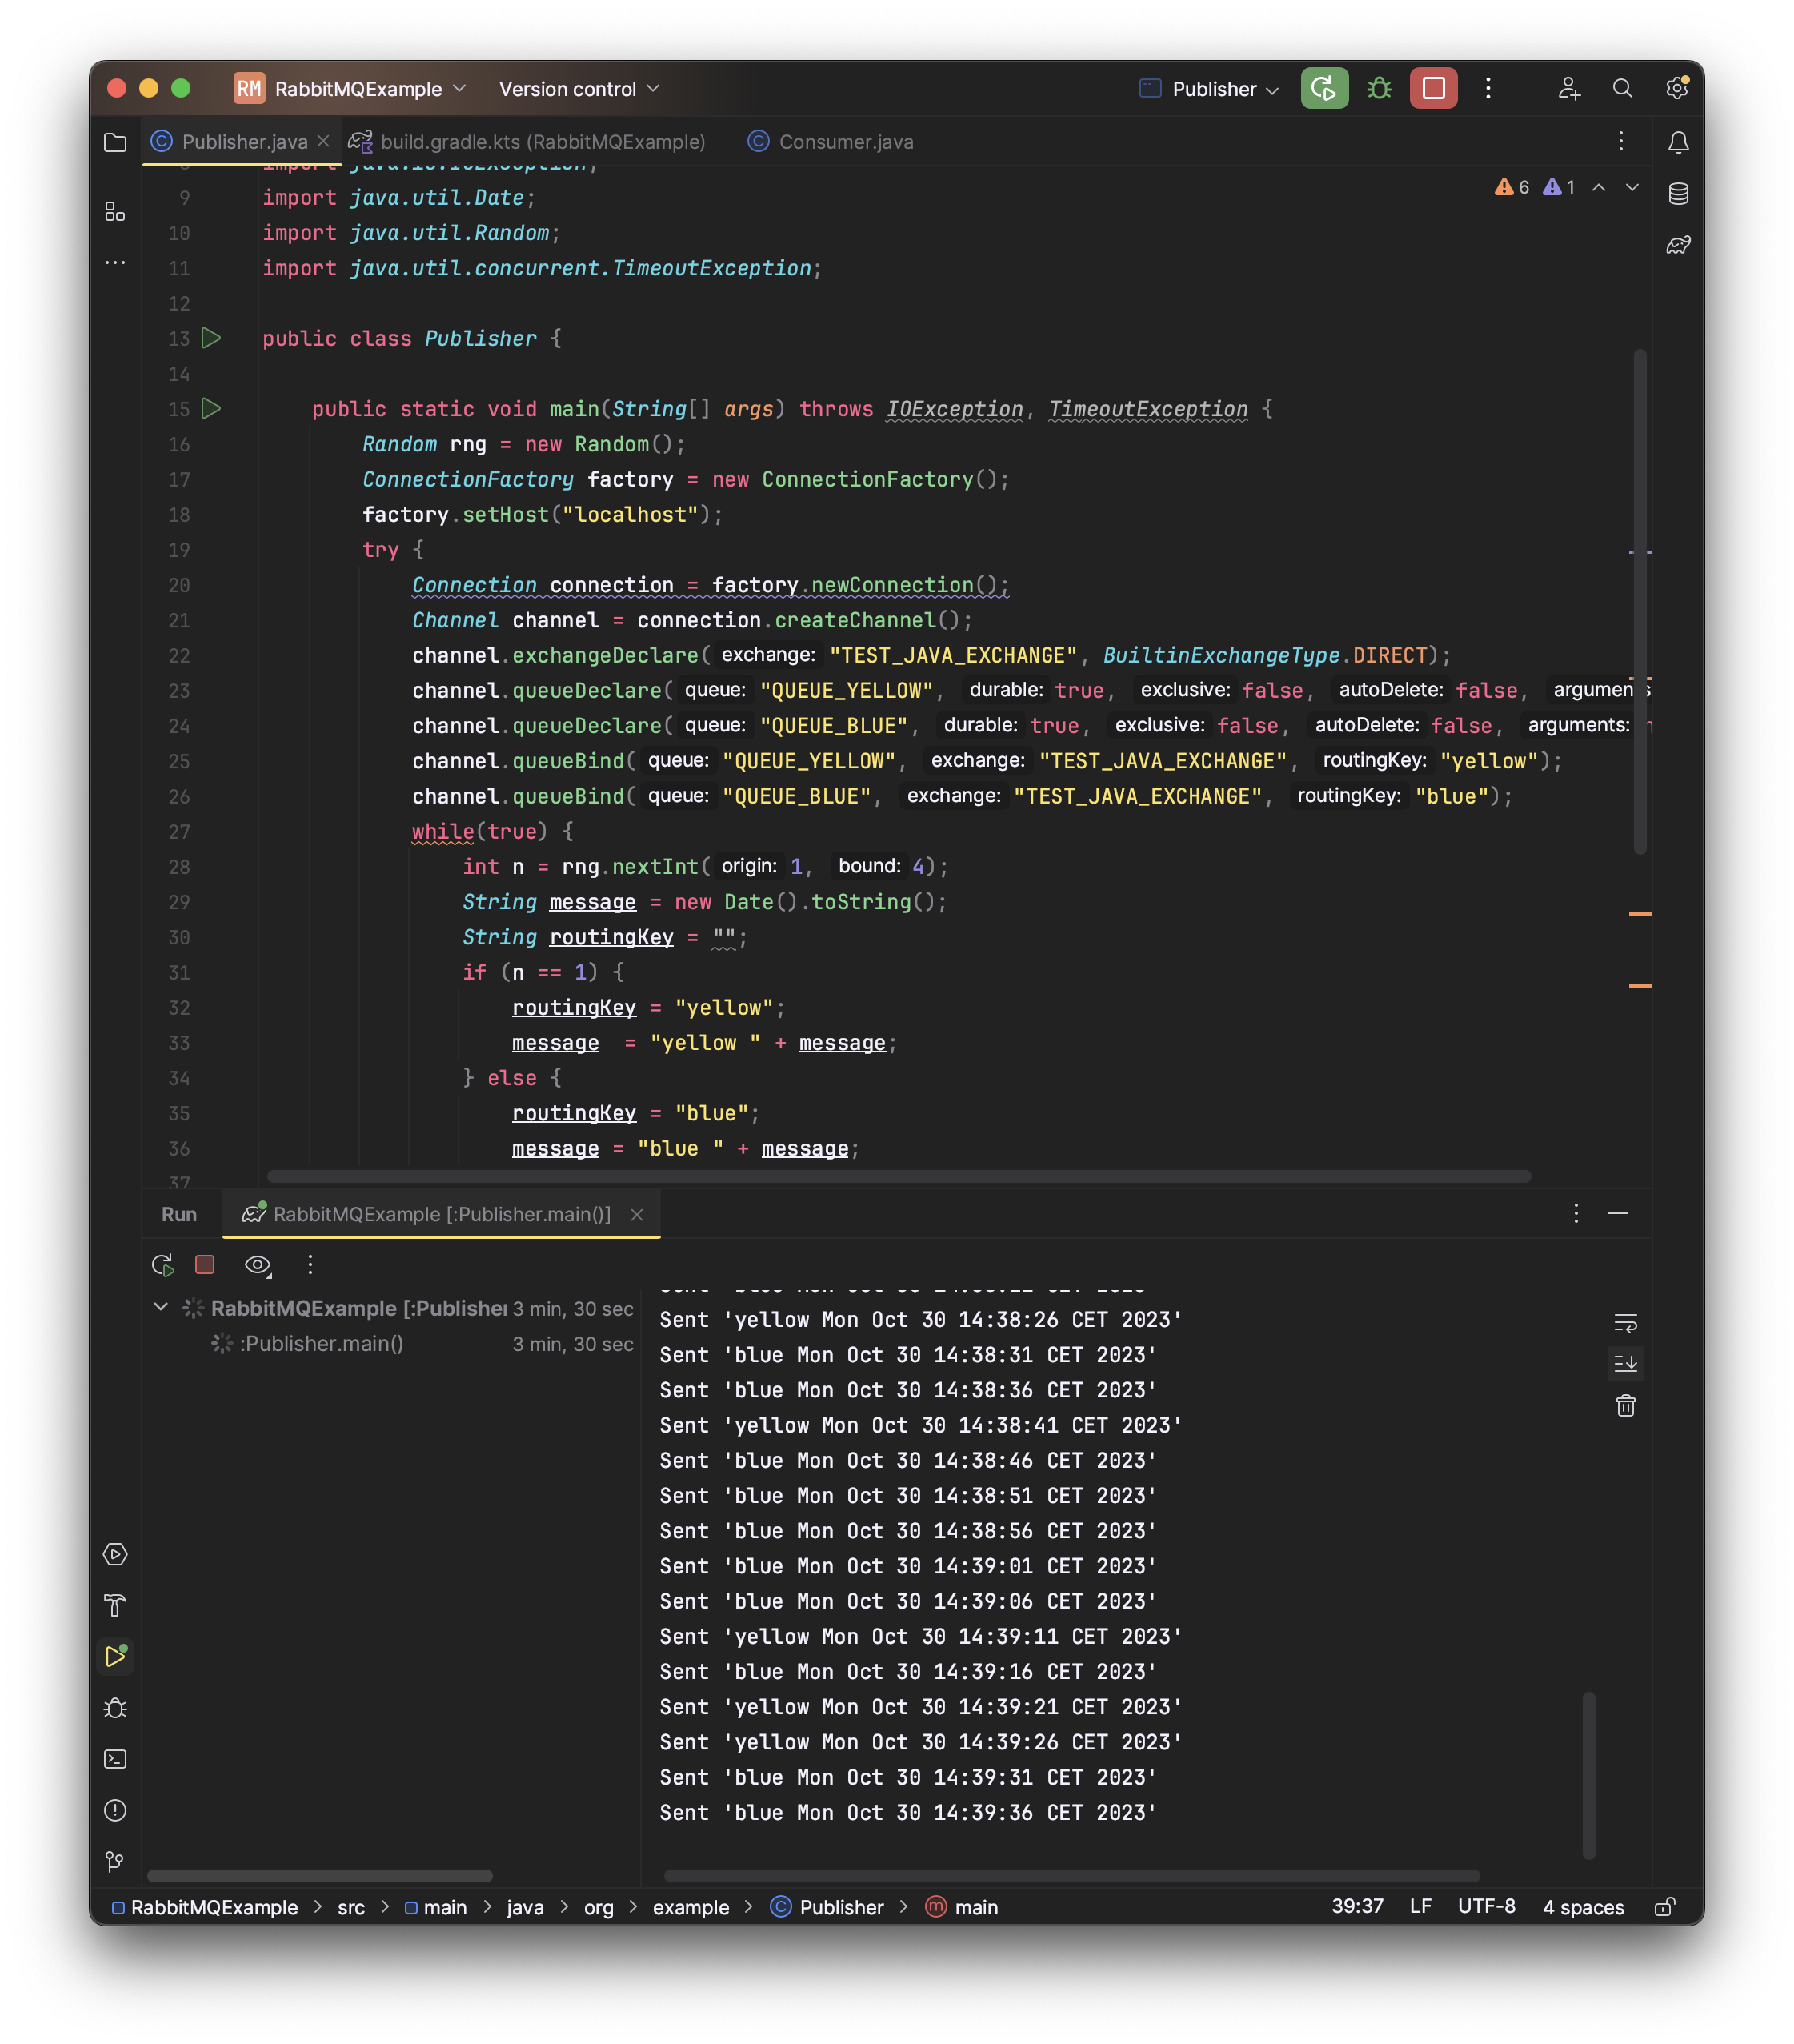Switch to the build.gradle.kts tab
The image size is (1794, 2044).
click(x=527, y=141)
